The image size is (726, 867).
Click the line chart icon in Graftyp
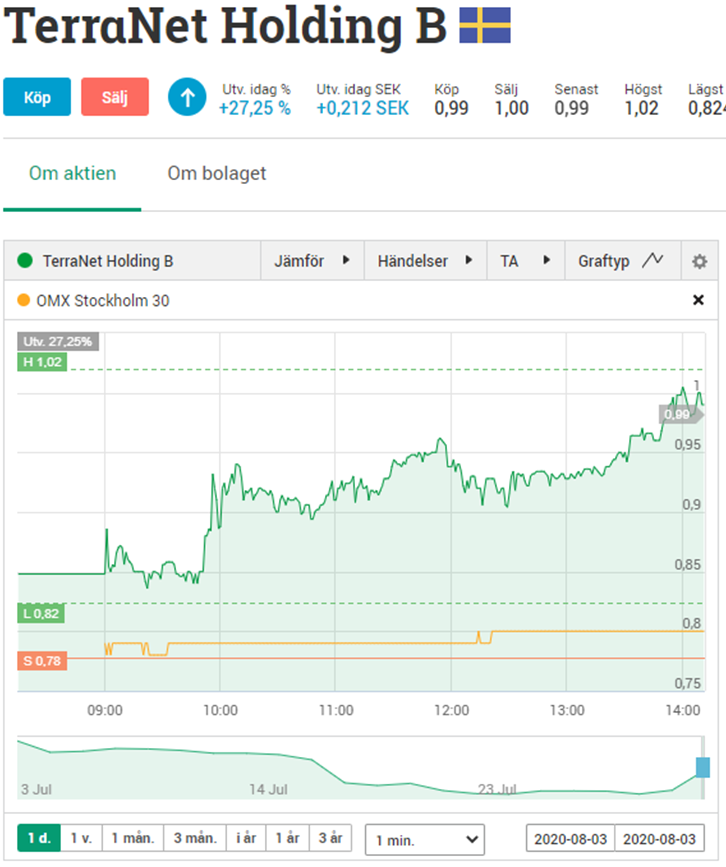652,259
